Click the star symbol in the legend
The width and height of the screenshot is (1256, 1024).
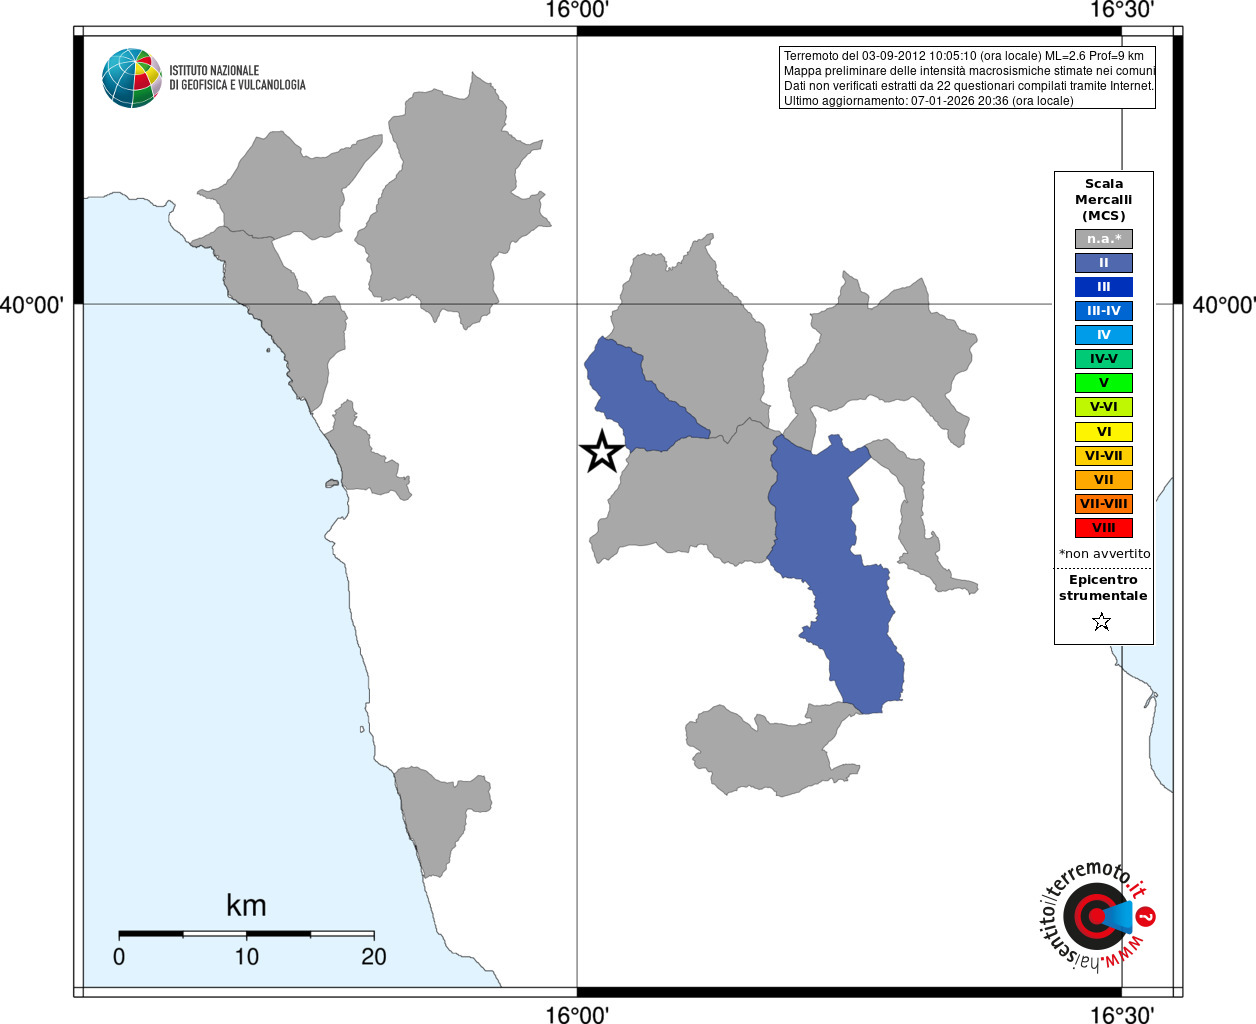[1102, 622]
